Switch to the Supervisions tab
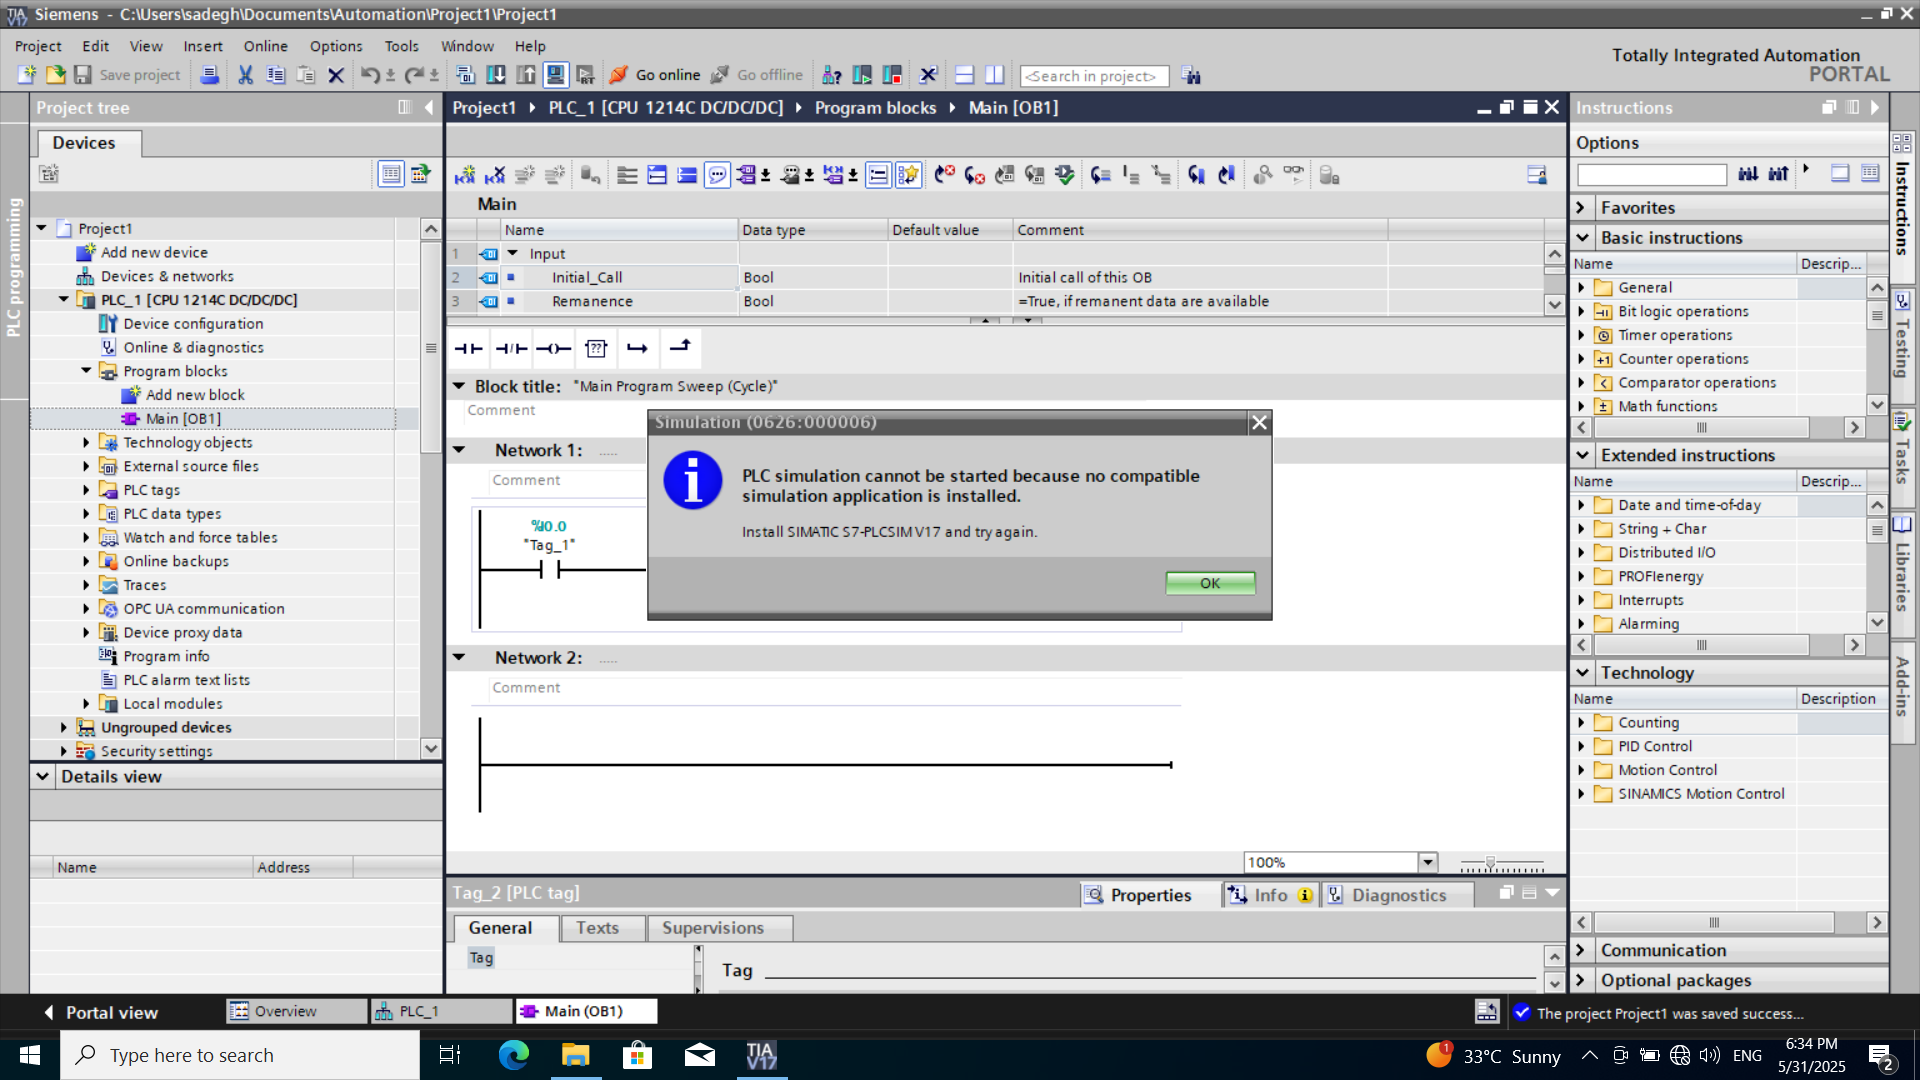1920x1080 pixels. coord(713,928)
